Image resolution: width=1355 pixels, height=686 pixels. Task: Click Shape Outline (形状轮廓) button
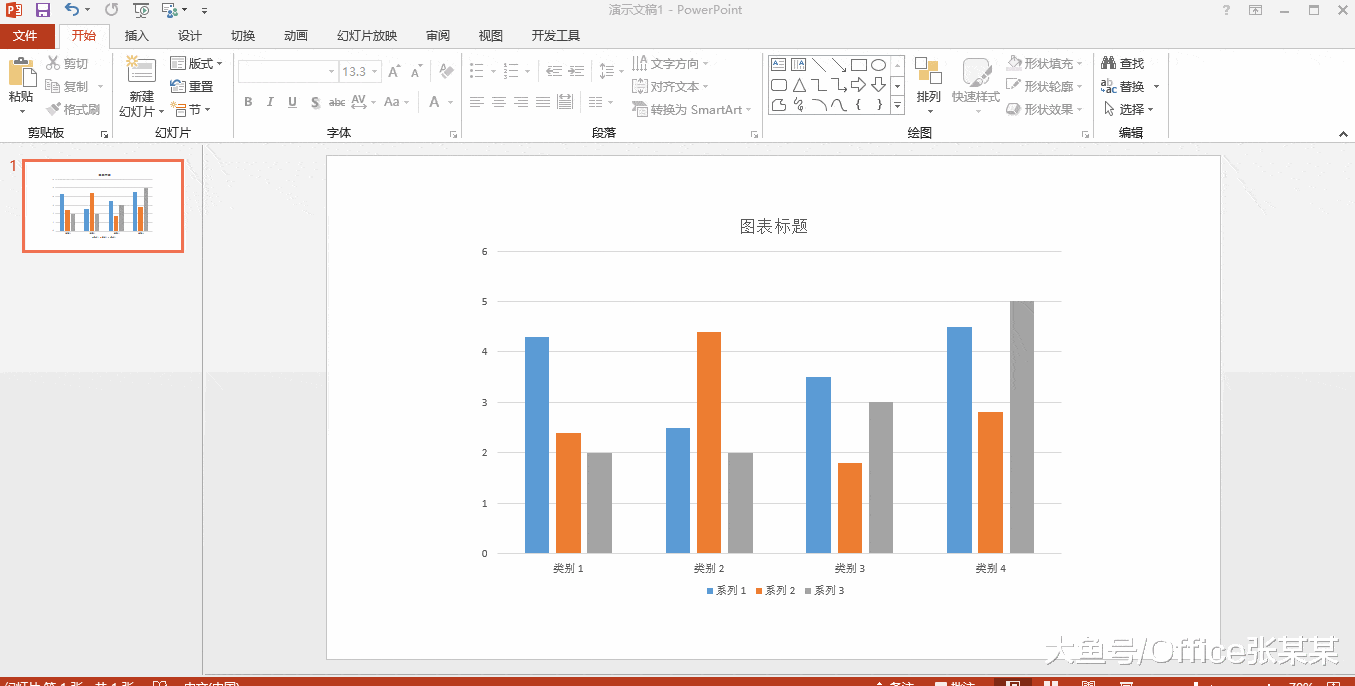(1045, 86)
